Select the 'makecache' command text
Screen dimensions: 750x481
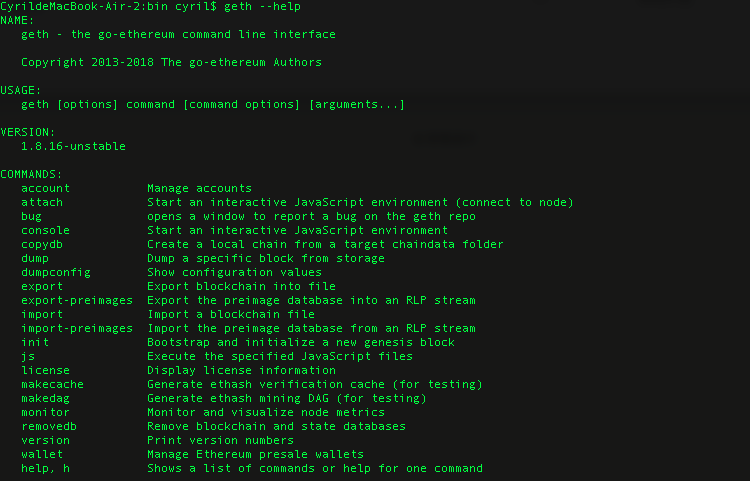click(53, 384)
